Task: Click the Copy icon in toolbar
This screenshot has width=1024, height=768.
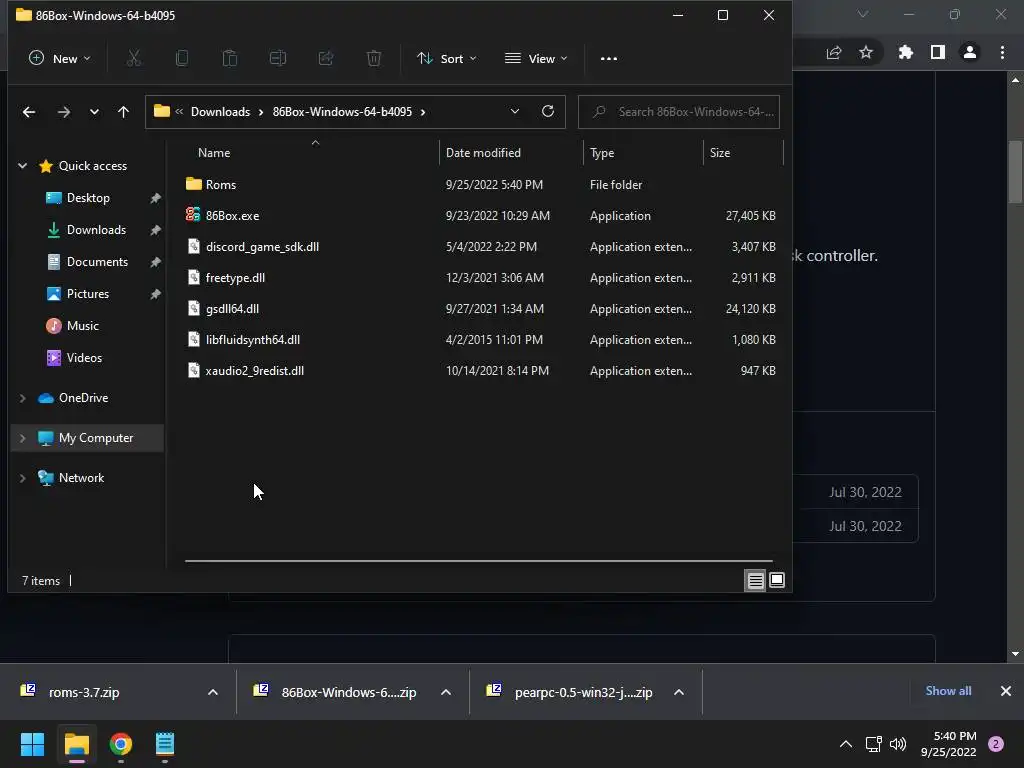Action: pyautogui.click(x=182, y=58)
